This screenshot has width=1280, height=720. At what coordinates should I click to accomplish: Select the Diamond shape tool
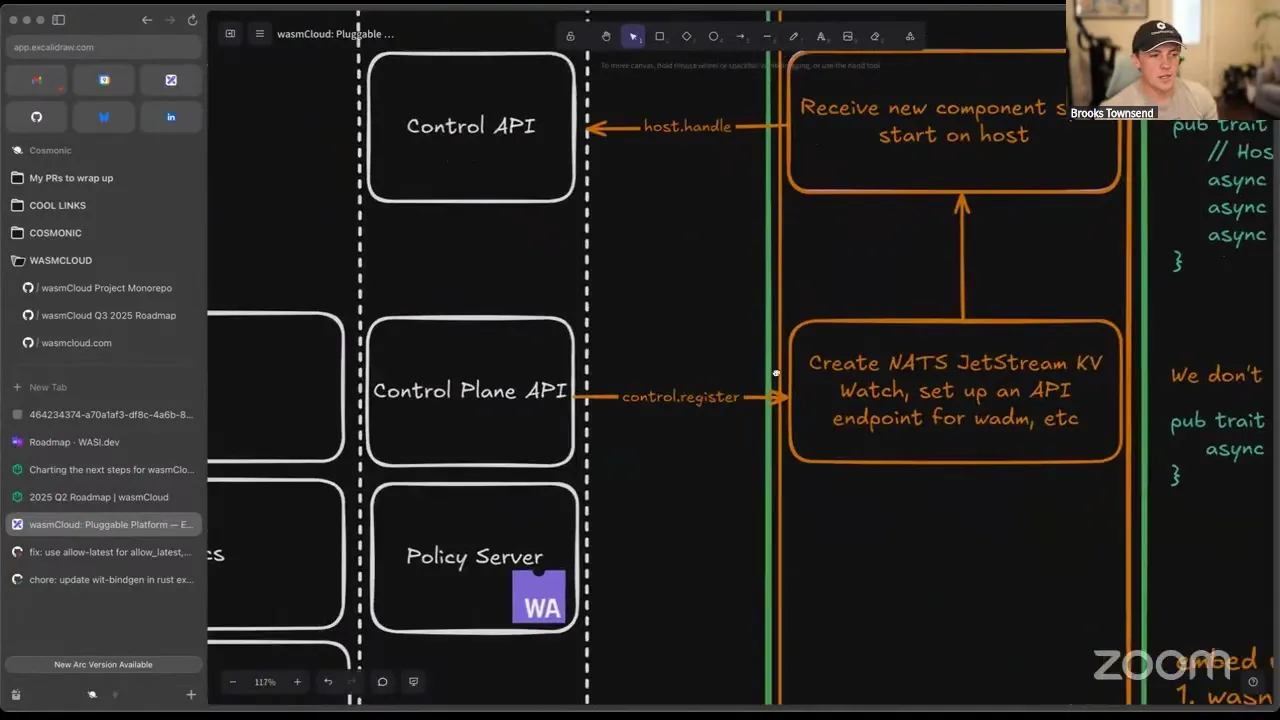click(686, 36)
